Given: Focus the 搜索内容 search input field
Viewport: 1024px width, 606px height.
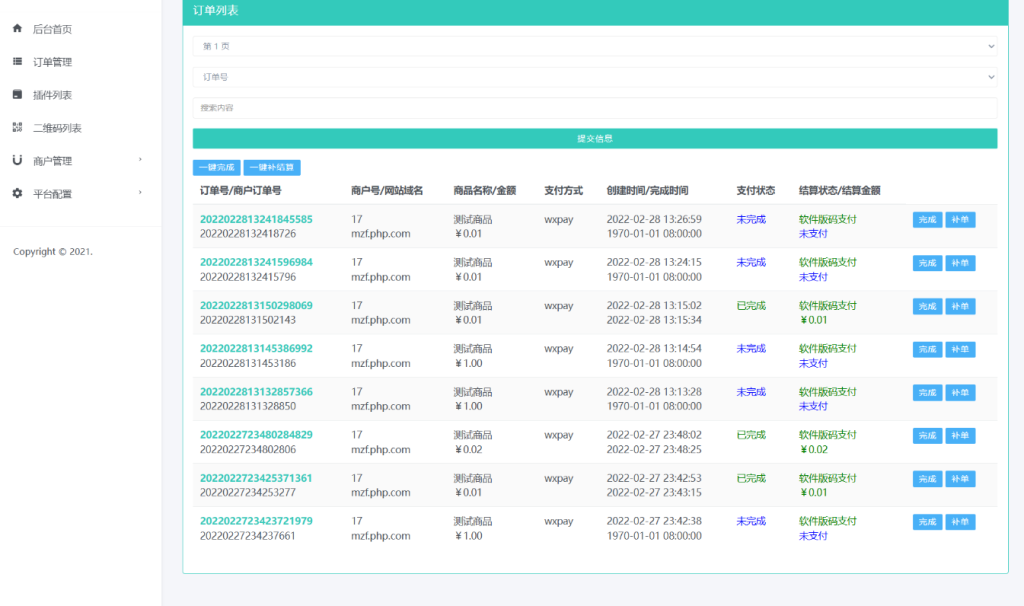Looking at the screenshot, I should pyautogui.click(x=594, y=108).
